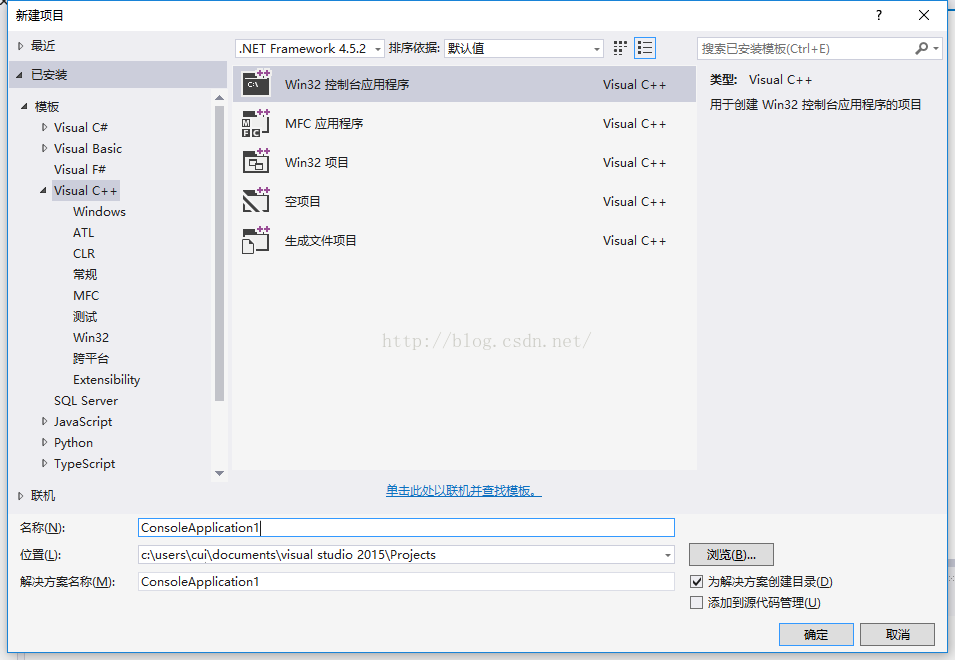Expand the Python node arrow

pos(44,442)
